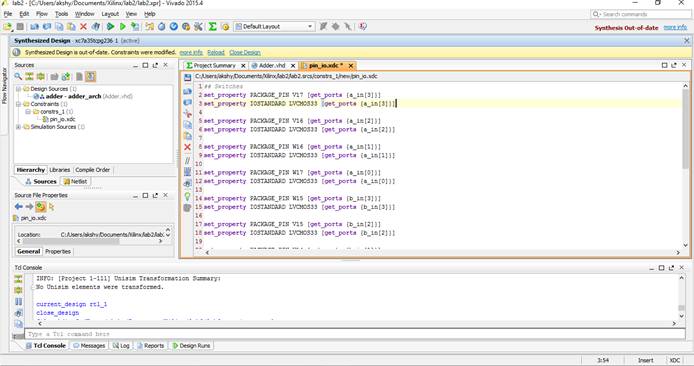Select pin_io.xdc in Sources tree
Image resolution: width=694 pixels, height=366 pixels.
(x=62, y=119)
